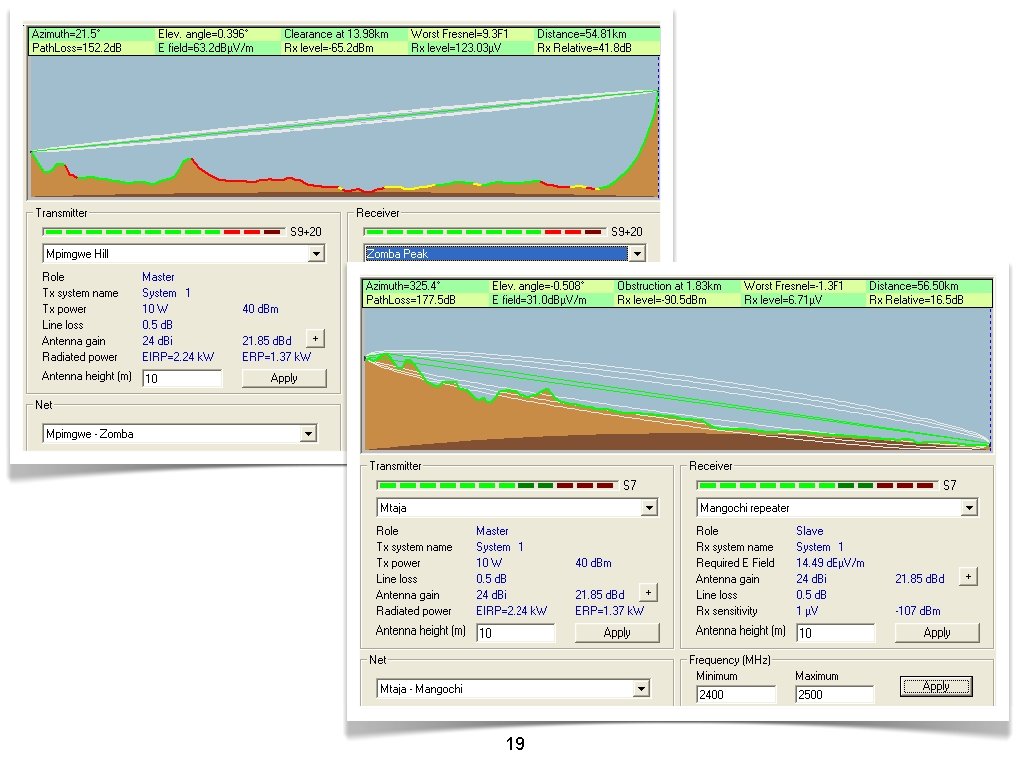This screenshot has width=1024, height=768.
Task: Open the Mtaja transmitter dropdown
Action: (x=649, y=507)
